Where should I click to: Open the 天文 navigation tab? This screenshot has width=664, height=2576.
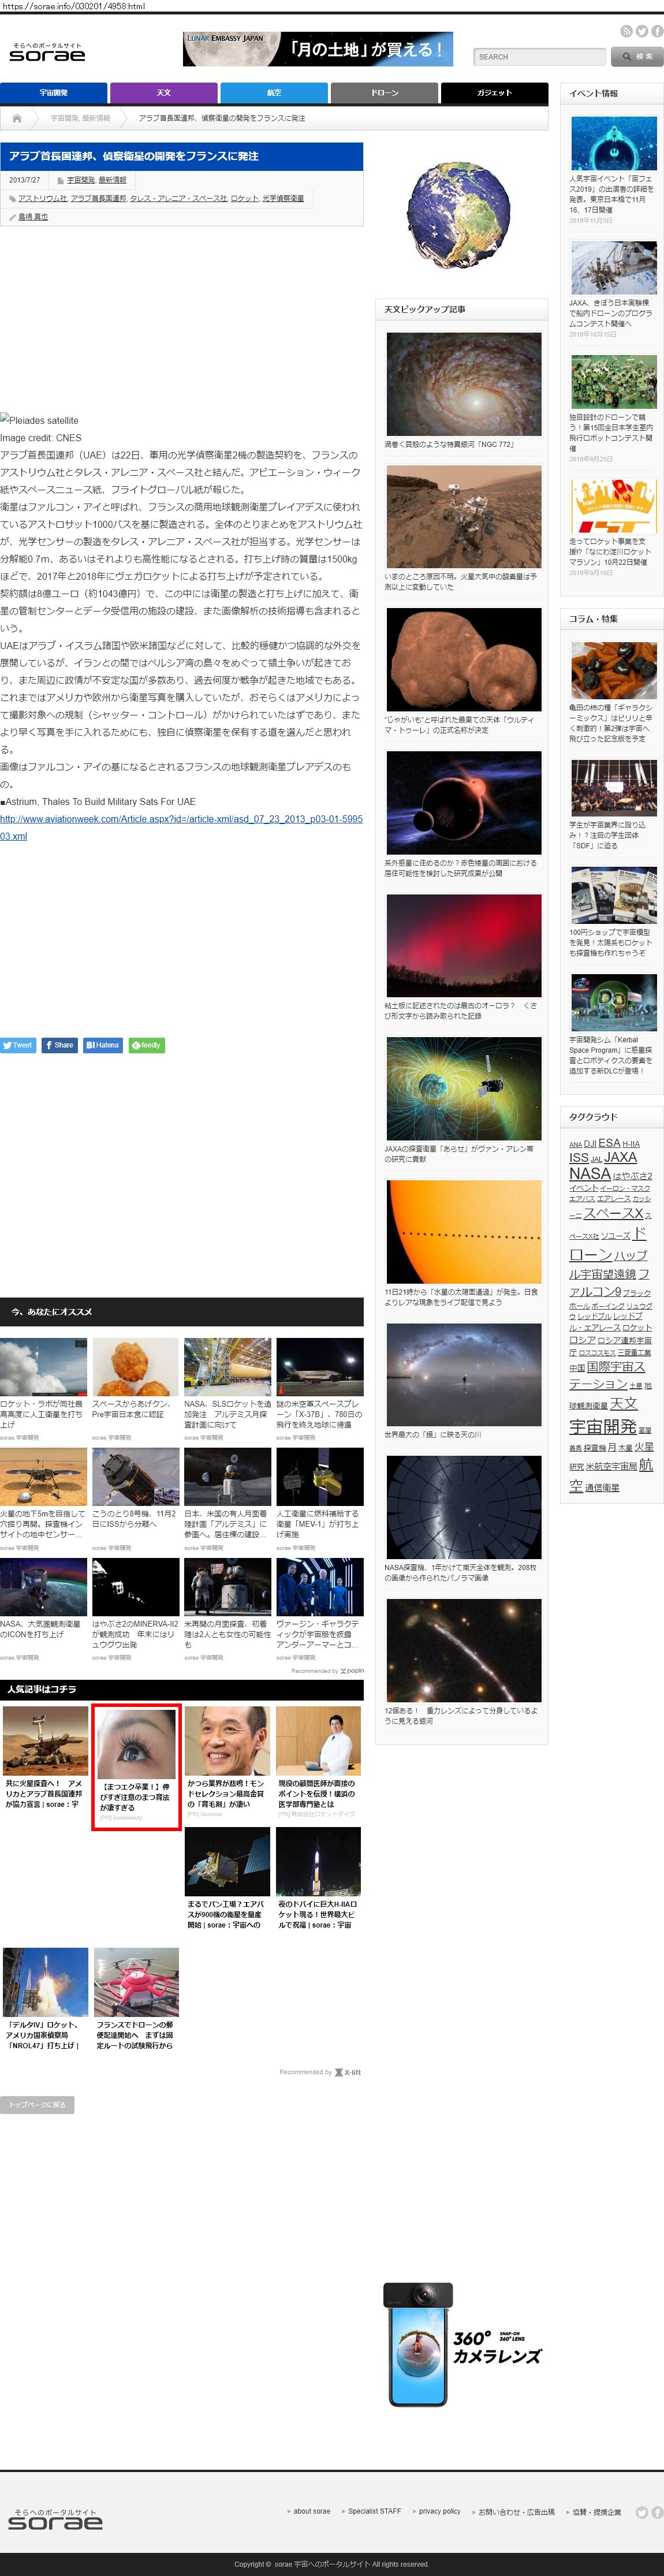(163, 93)
